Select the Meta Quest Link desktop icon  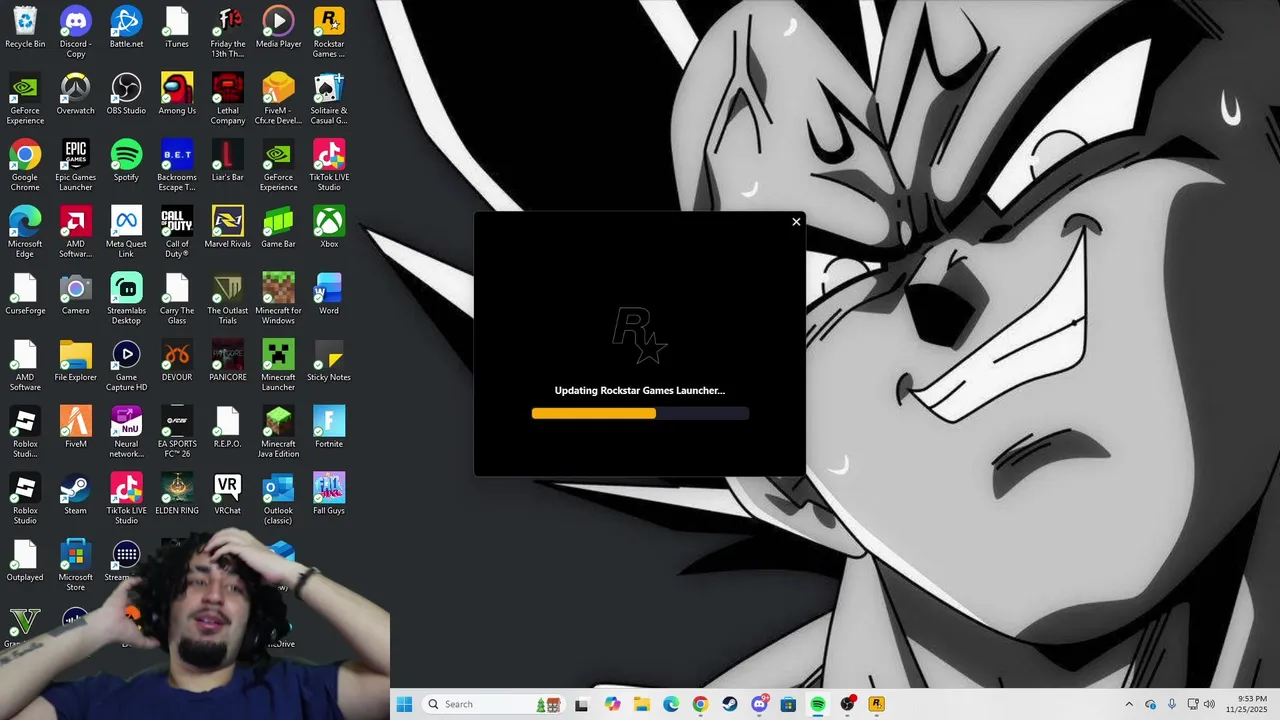[x=126, y=233]
